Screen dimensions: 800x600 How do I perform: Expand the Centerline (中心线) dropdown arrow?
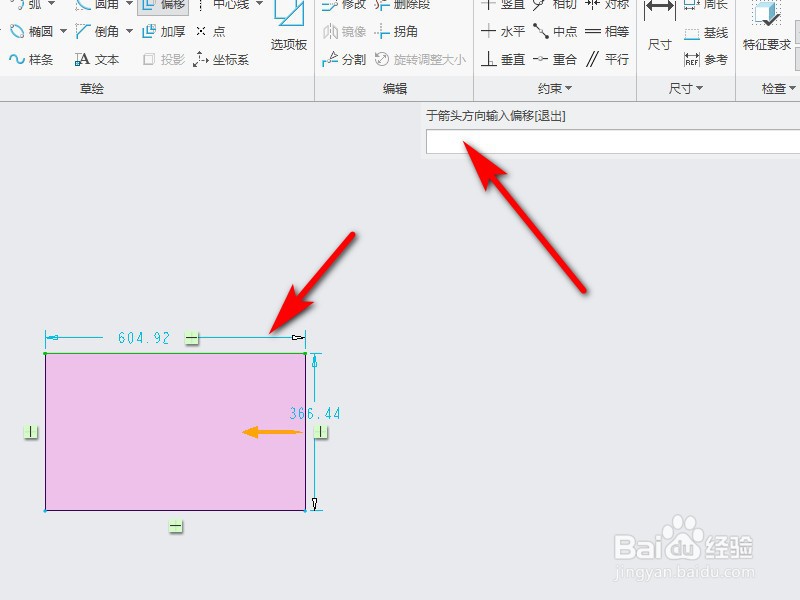pyautogui.click(x=260, y=4)
